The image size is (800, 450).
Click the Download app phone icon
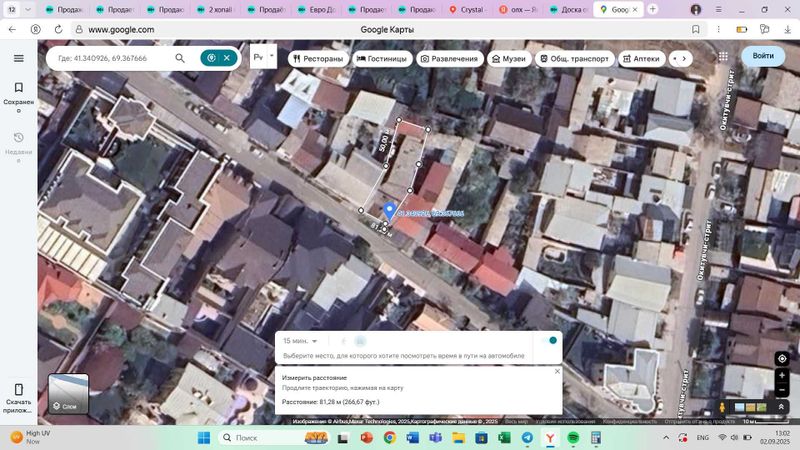tap(18, 390)
